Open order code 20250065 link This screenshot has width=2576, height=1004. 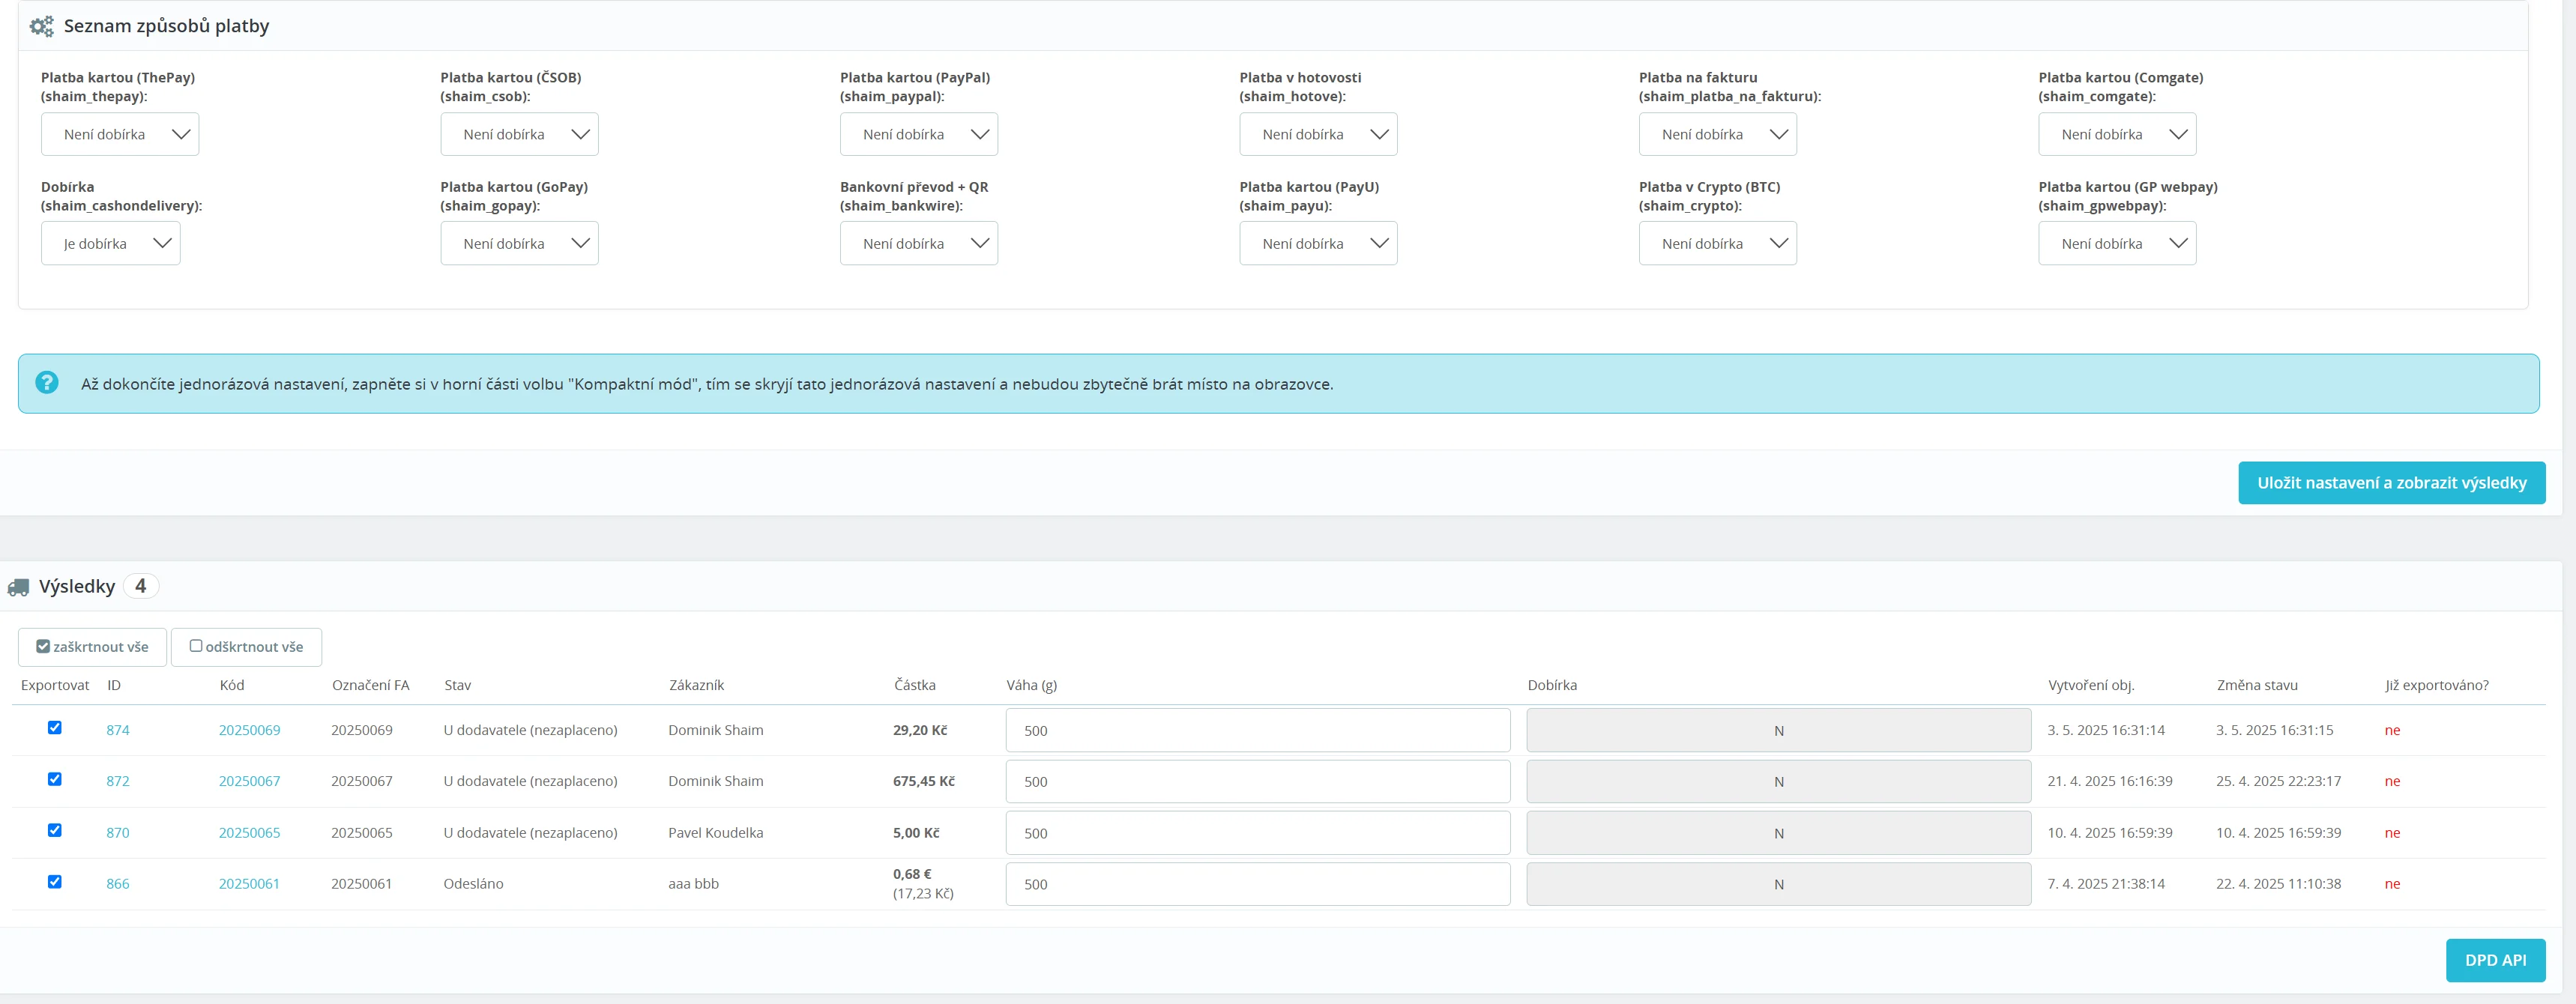point(249,833)
